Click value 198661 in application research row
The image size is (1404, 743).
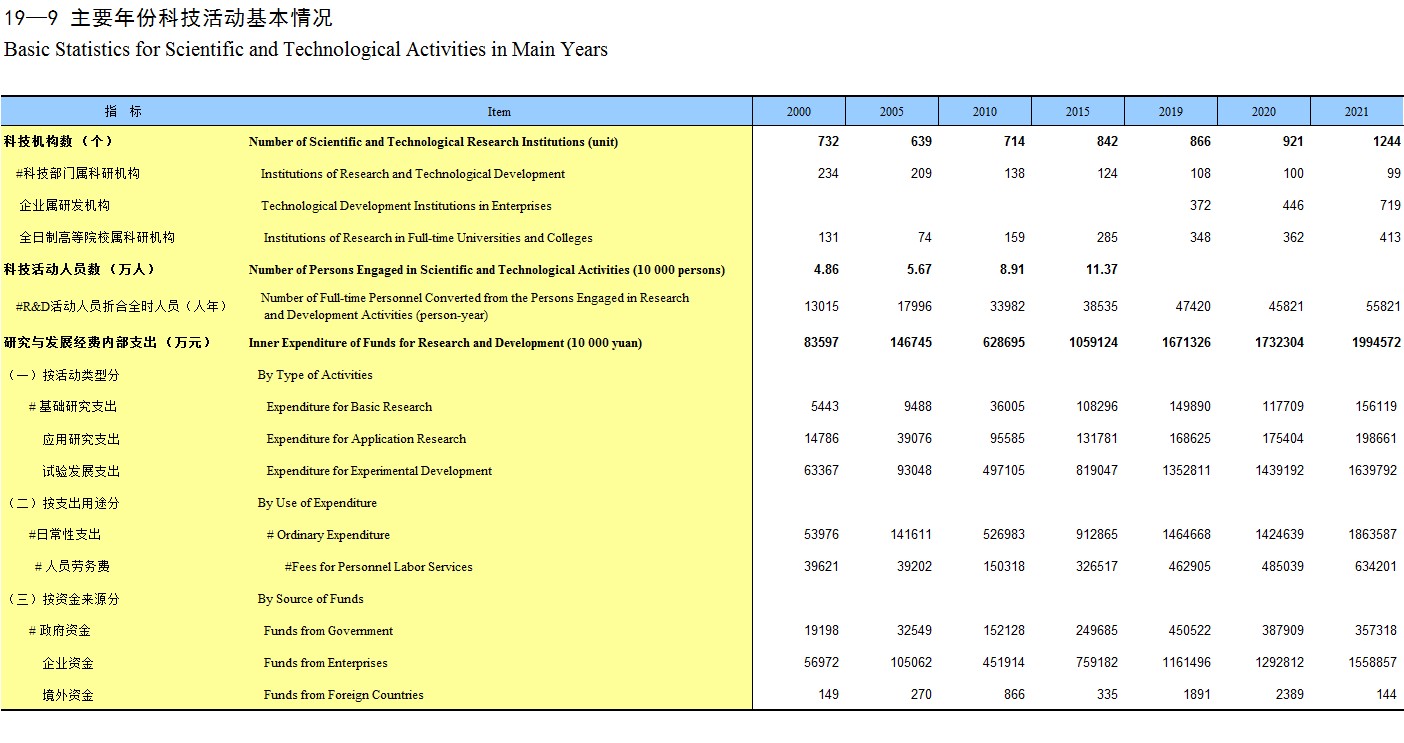click(x=1378, y=439)
